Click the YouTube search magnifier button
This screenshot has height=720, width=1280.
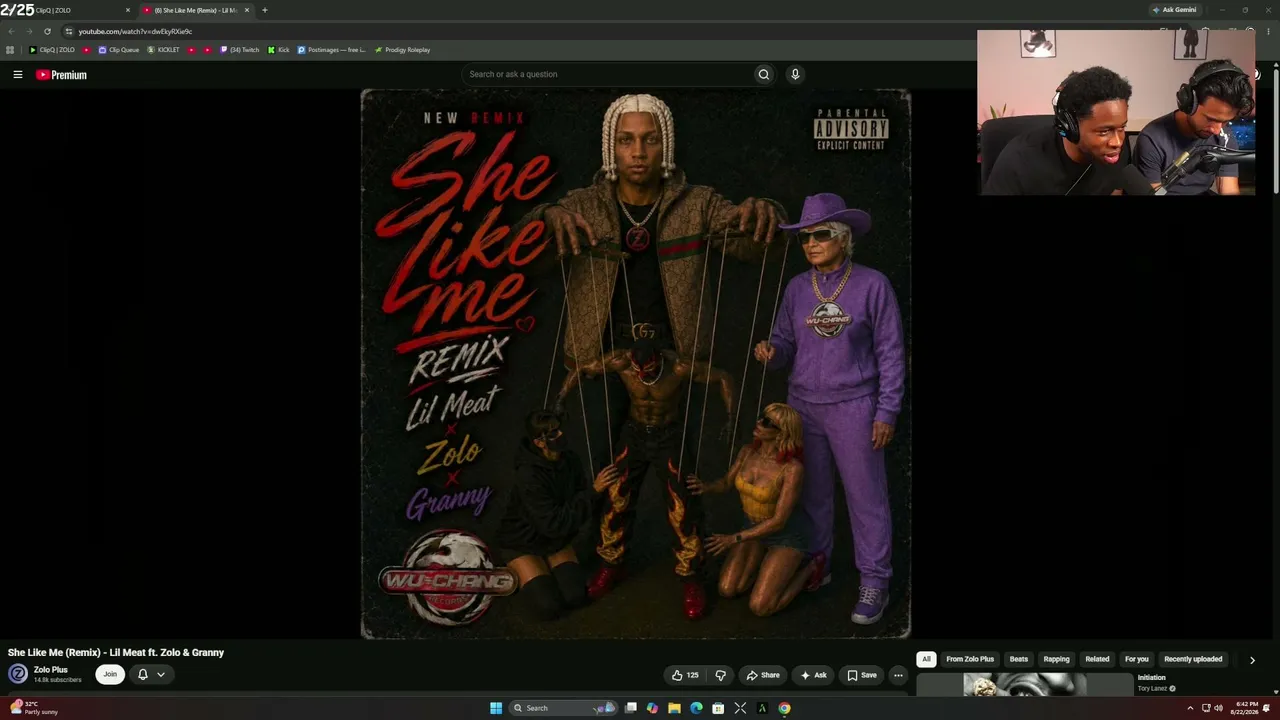[x=764, y=74]
